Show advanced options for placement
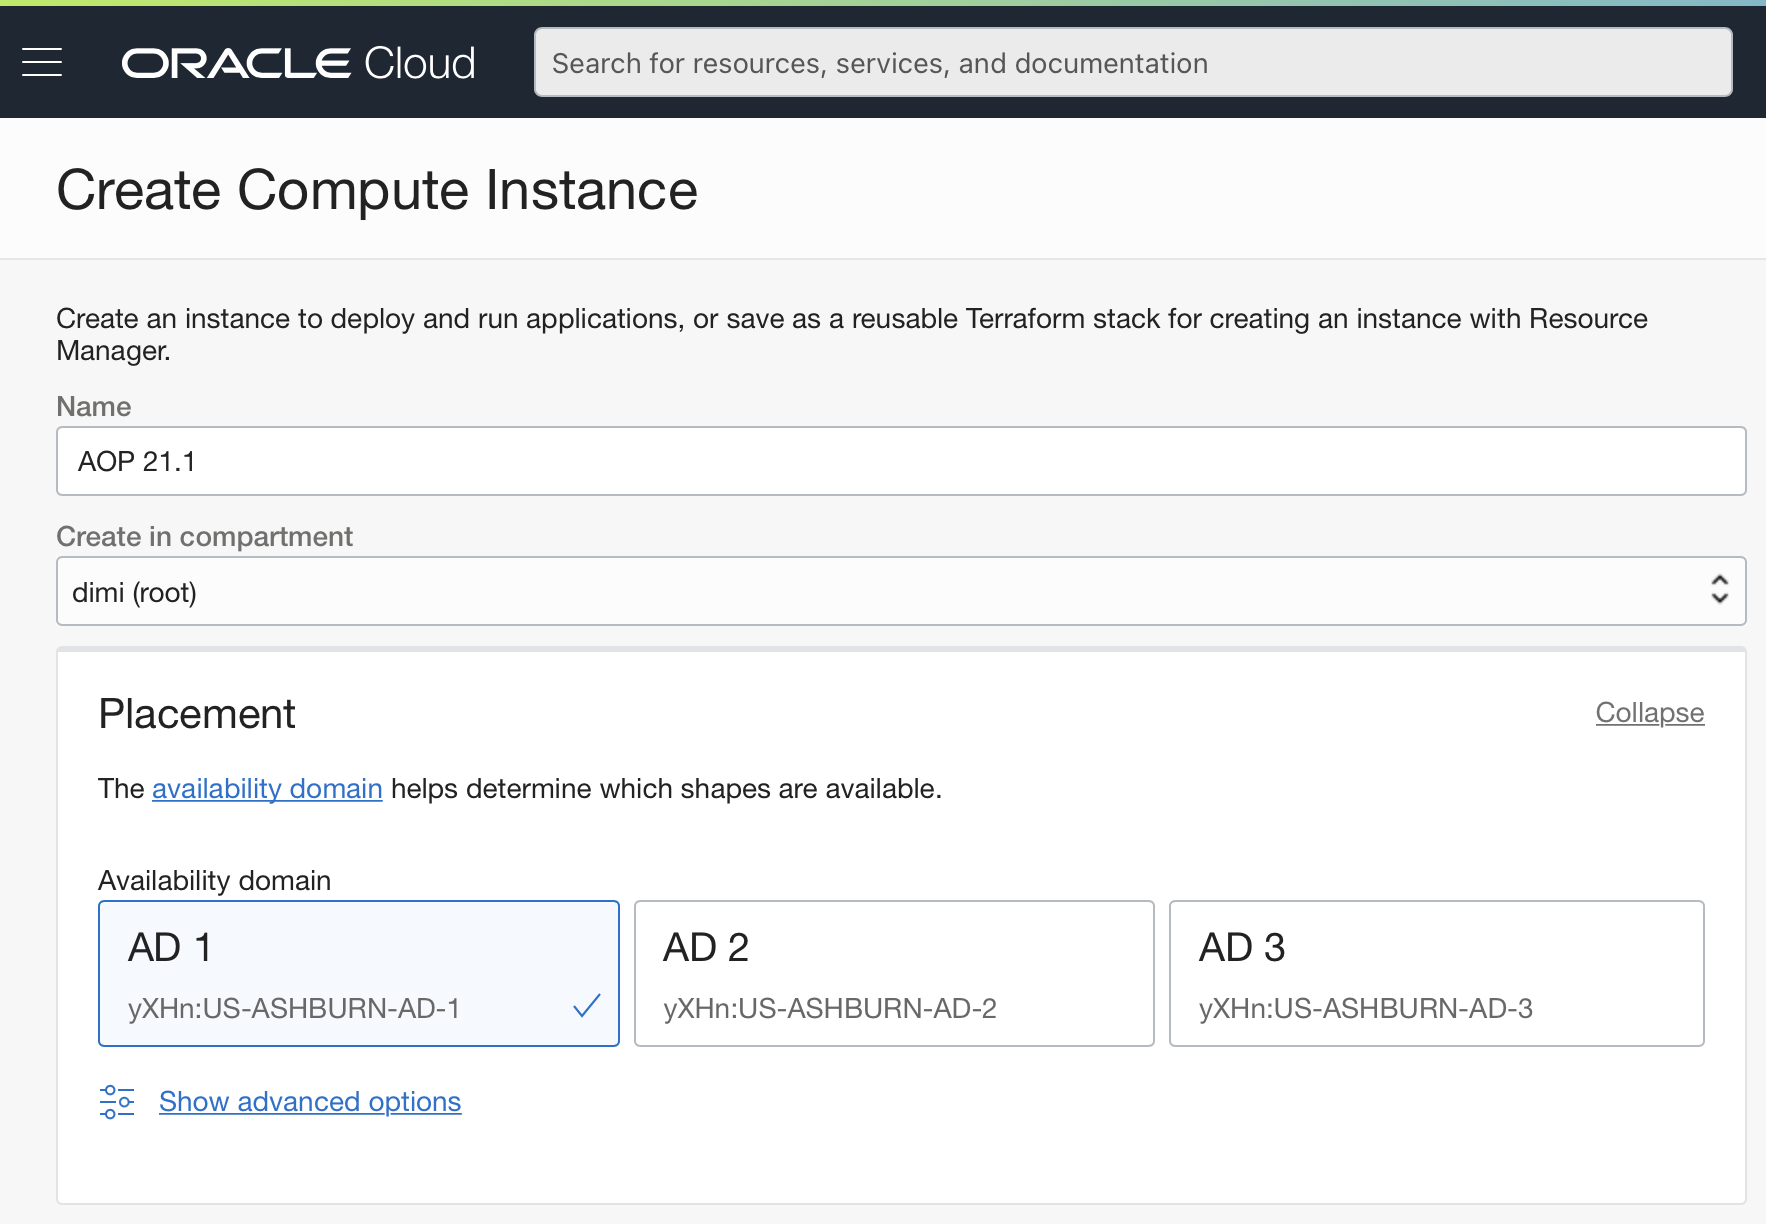Screen dimensions: 1766x1224 click(x=310, y=1102)
